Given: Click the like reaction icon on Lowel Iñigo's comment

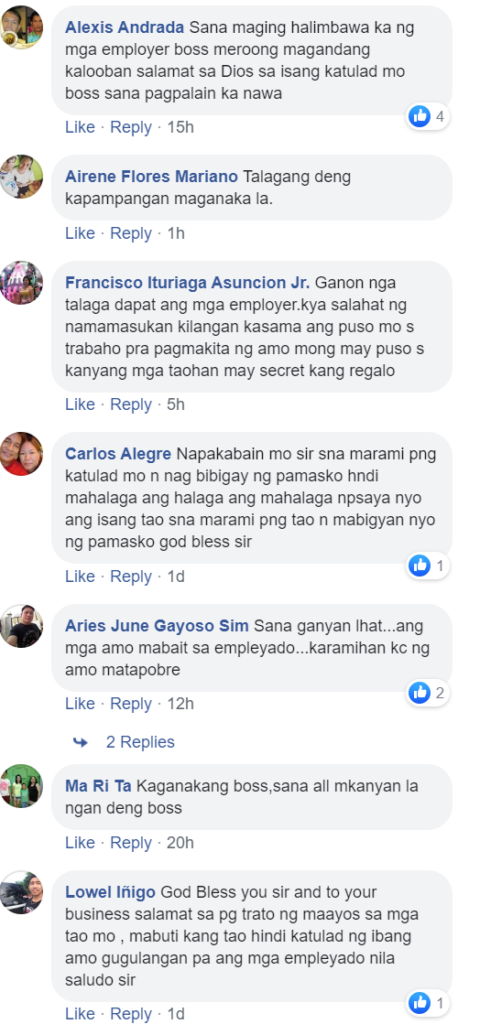Looking at the screenshot, I should pyautogui.click(x=419, y=1002).
